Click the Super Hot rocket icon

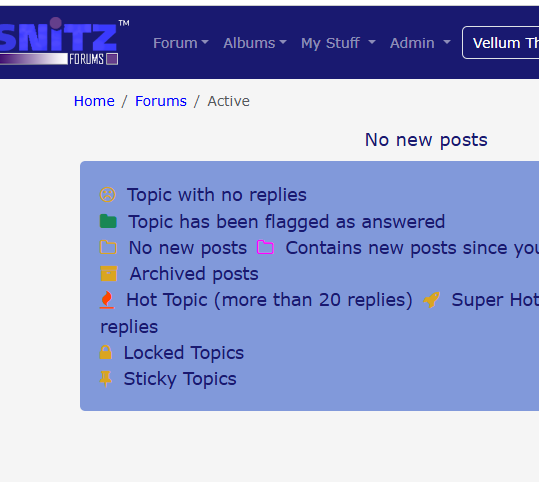coord(432,300)
